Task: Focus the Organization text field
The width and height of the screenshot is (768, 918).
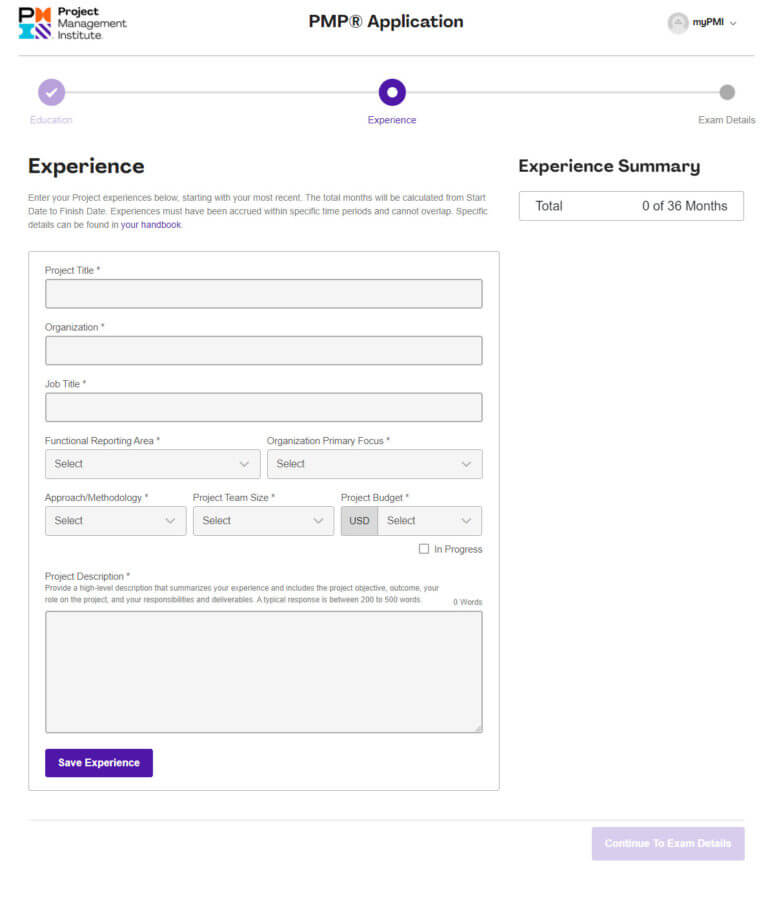Action: [x=263, y=350]
